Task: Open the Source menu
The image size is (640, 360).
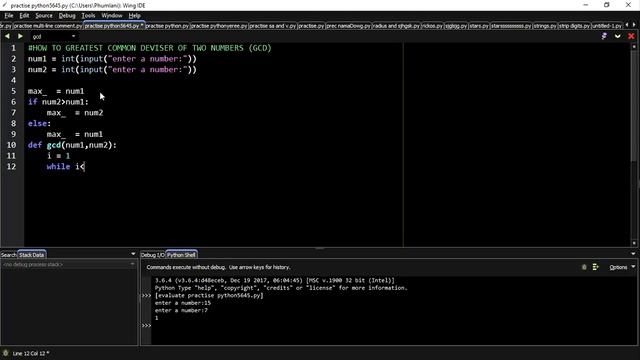Action: click(44, 16)
